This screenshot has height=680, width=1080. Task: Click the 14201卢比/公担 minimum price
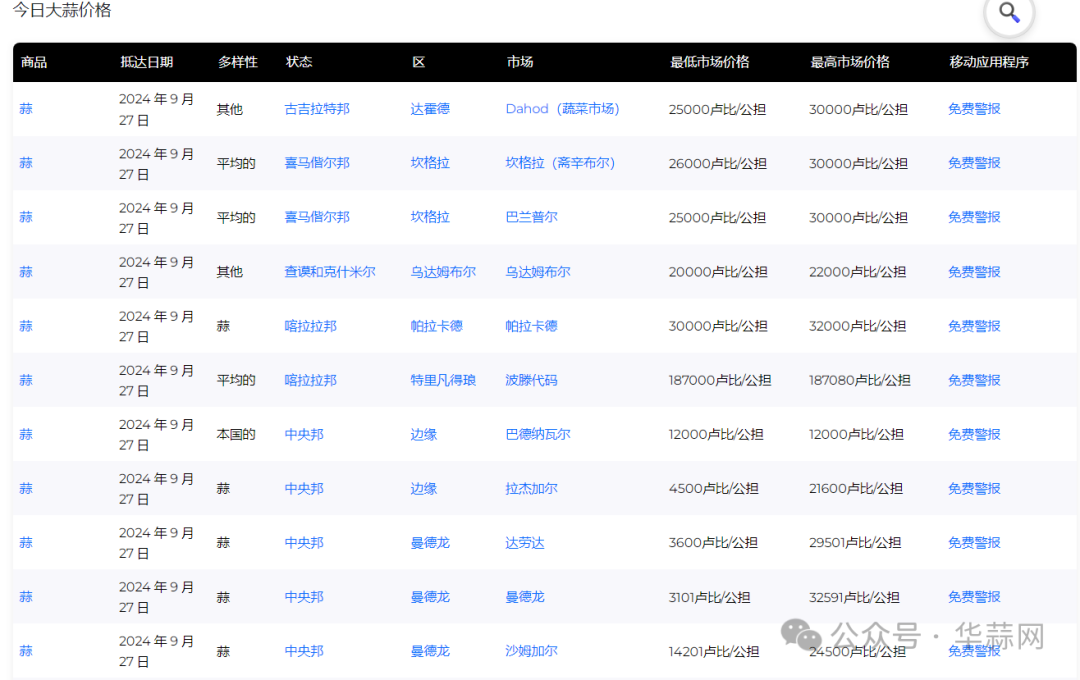pyautogui.click(x=714, y=651)
